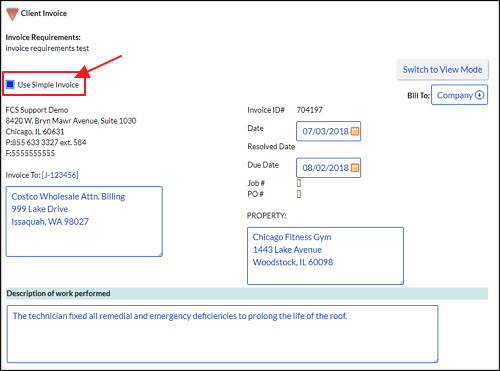Viewport: 500px width, 371px height.
Task: Click the Costco Wholesale billing address box
Action: click(84, 221)
